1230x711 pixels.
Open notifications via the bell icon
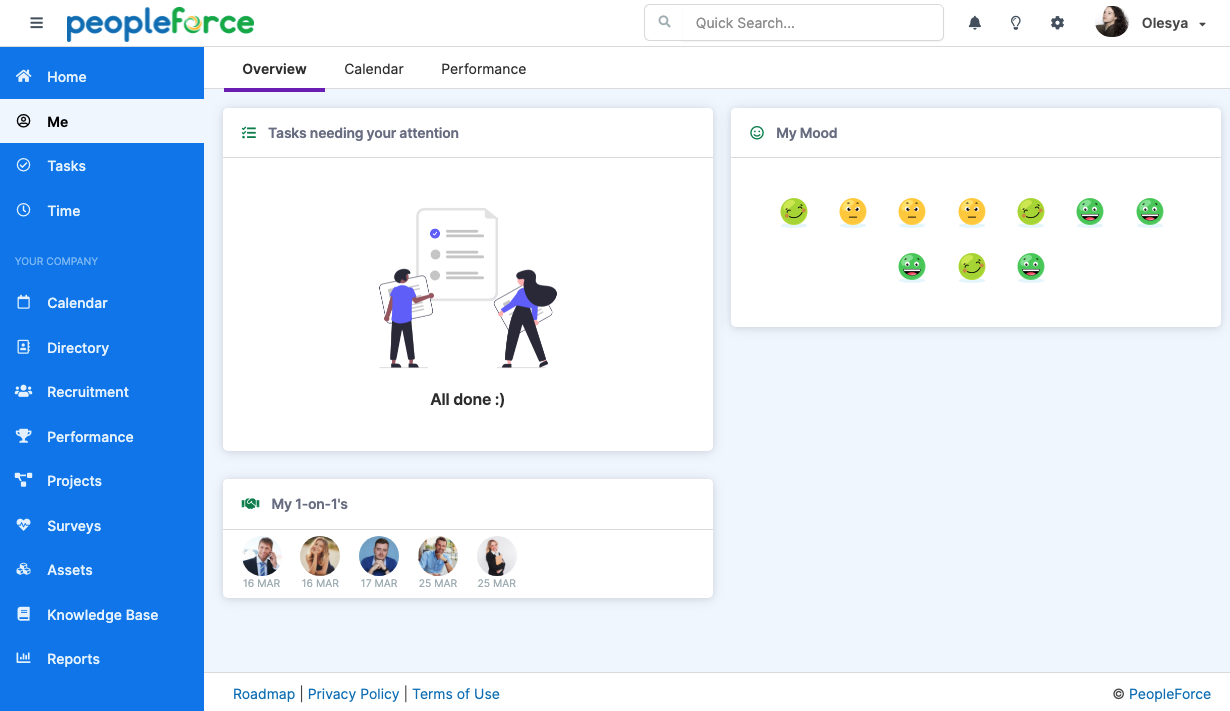[975, 23]
